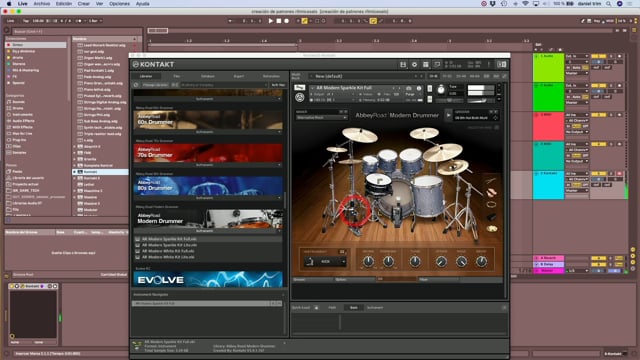Toggle the yellow automation arm button
This screenshot has width=640, height=360.
point(304,21)
